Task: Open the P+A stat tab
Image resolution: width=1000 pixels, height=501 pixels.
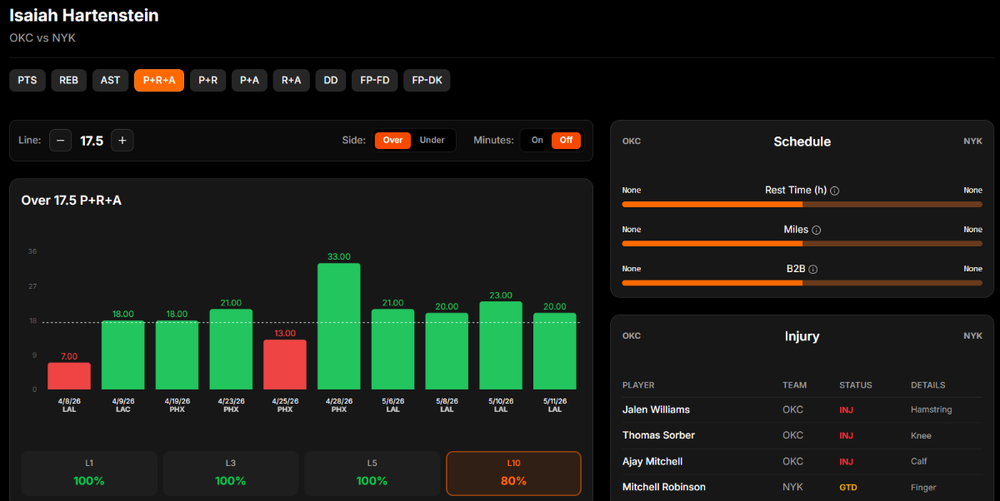Action: pos(249,80)
